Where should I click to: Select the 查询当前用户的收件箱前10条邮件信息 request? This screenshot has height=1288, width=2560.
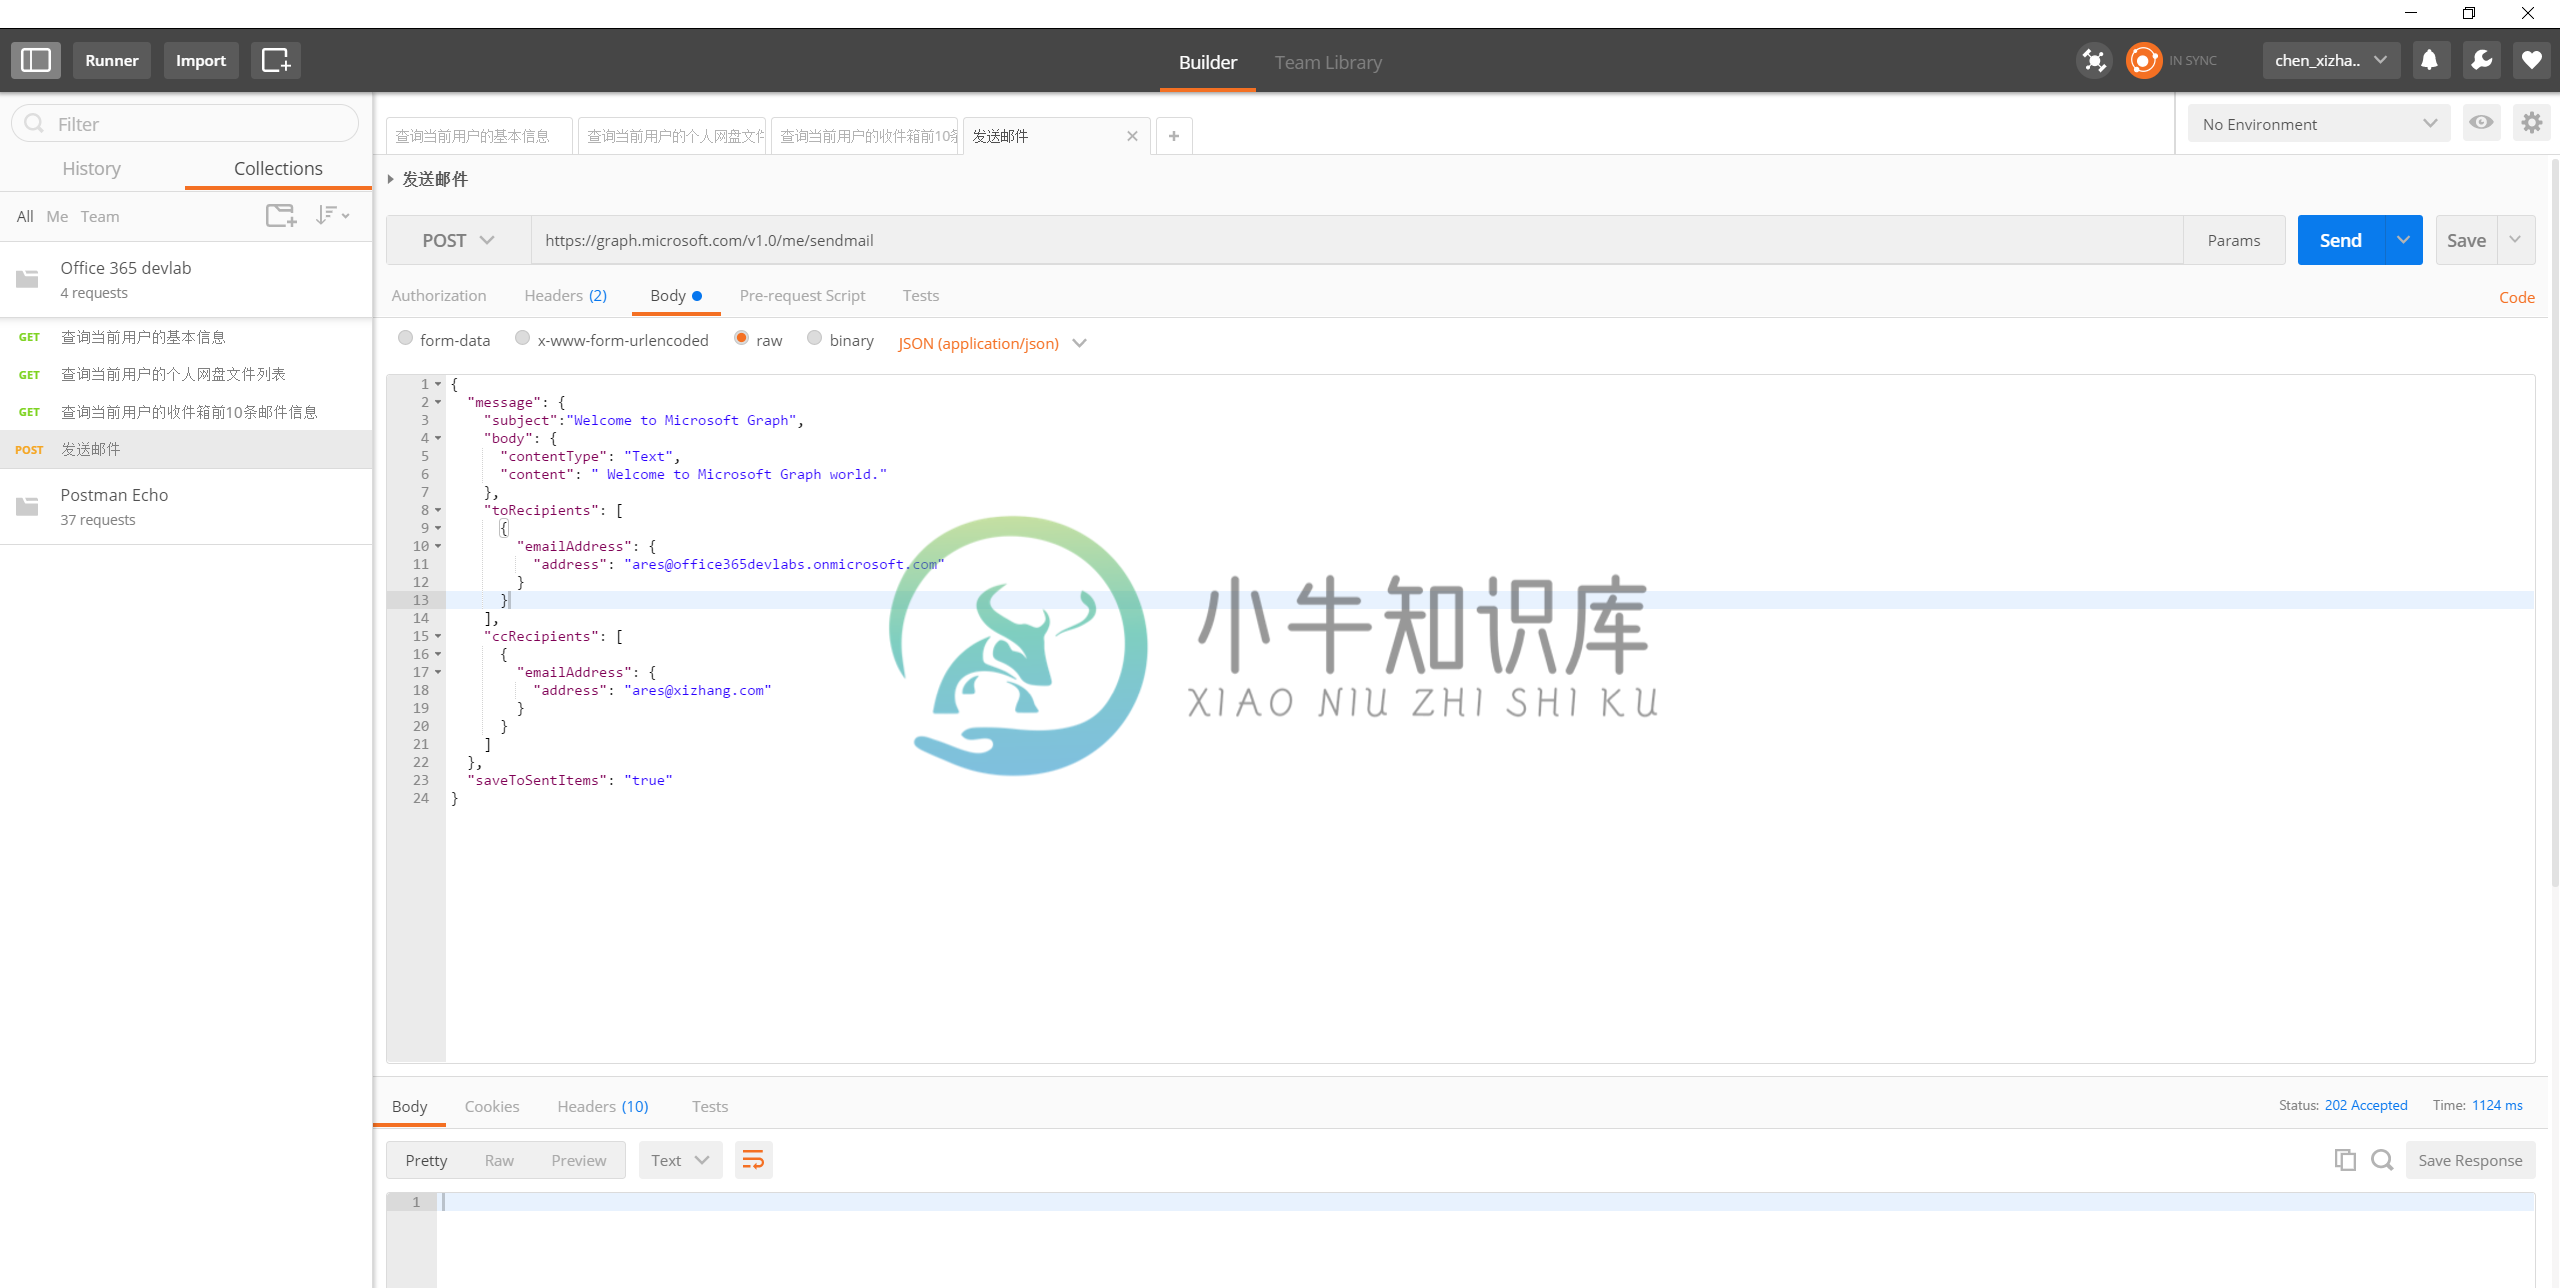pyautogui.click(x=186, y=412)
